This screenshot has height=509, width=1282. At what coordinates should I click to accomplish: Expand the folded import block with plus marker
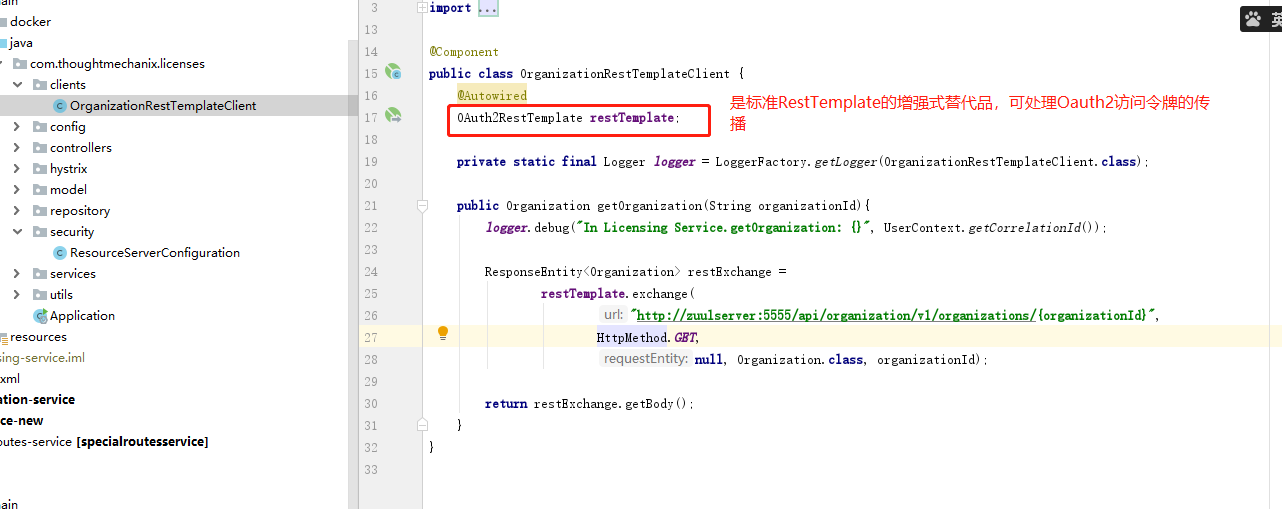(x=423, y=8)
